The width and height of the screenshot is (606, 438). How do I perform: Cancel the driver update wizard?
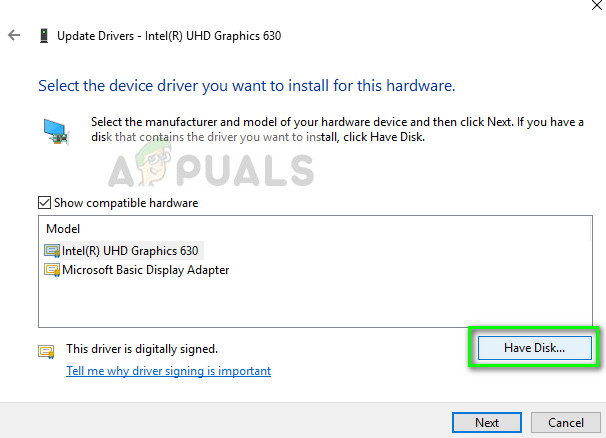pos(566,423)
